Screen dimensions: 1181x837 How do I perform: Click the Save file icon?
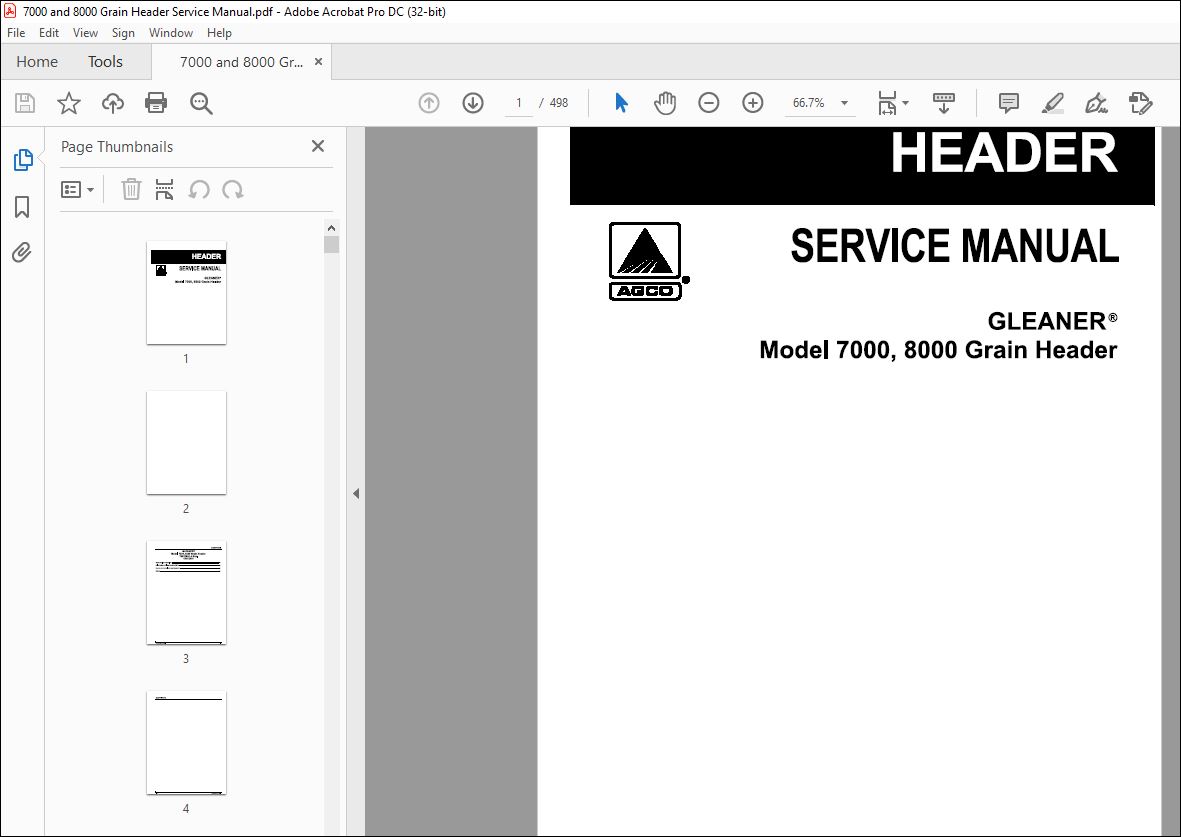point(25,103)
